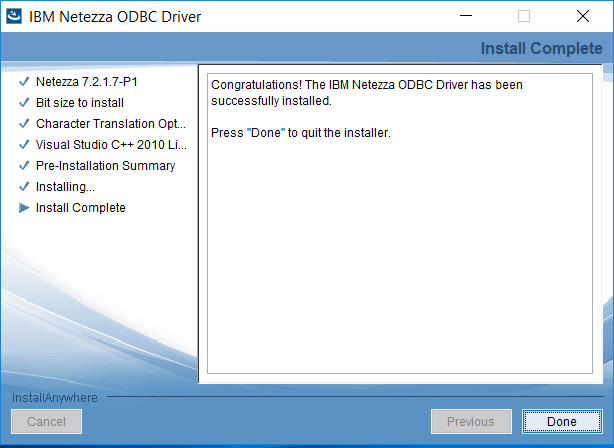Image resolution: width=614 pixels, height=448 pixels.
Task: Click the checkmark next to Visual Studio C++ 2010
Action: tap(24, 145)
